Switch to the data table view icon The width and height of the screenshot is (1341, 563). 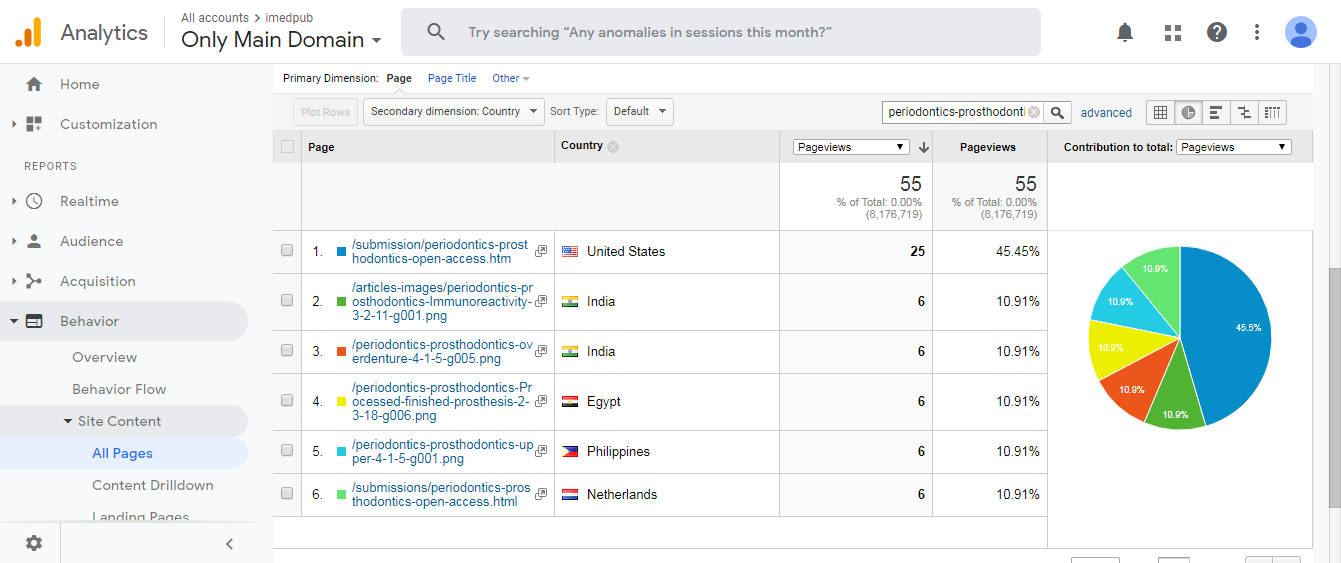pos(1160,112)
